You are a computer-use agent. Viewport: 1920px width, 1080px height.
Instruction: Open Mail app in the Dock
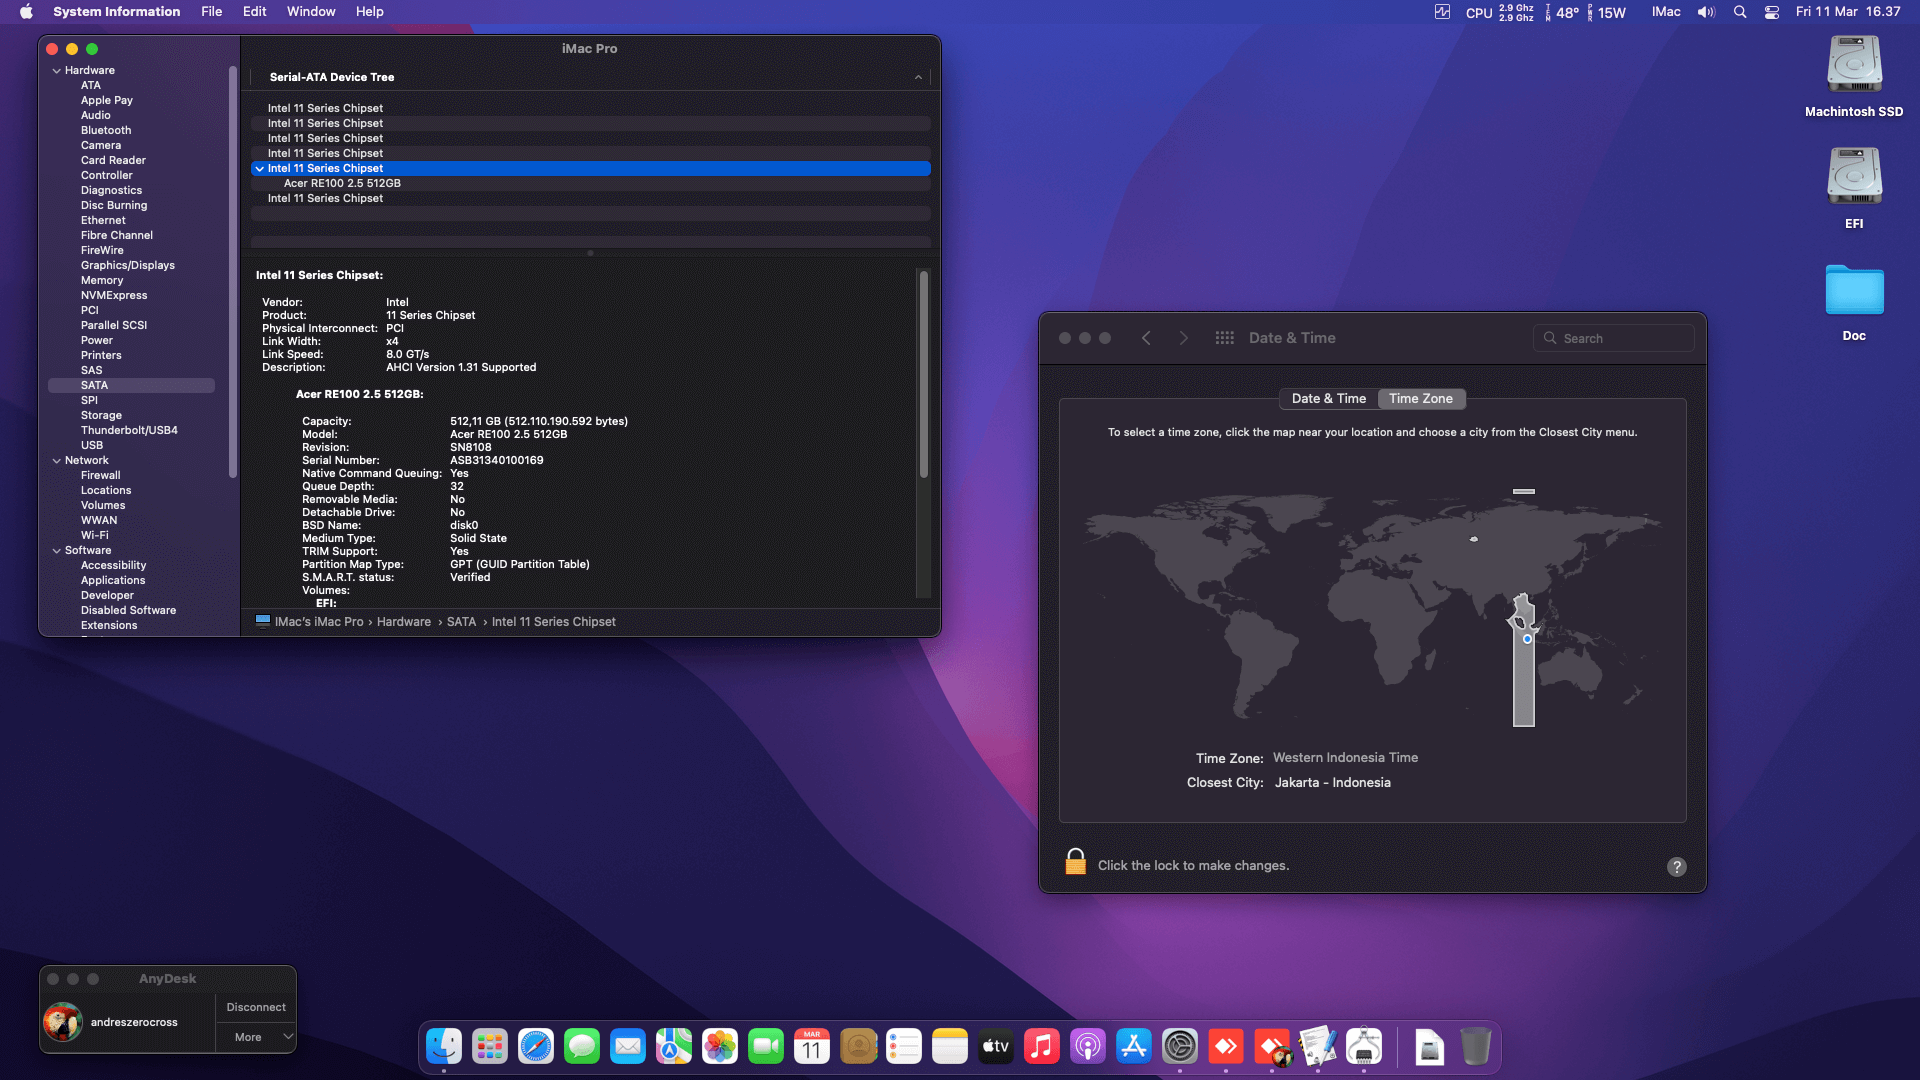(x=628, y=1047)
